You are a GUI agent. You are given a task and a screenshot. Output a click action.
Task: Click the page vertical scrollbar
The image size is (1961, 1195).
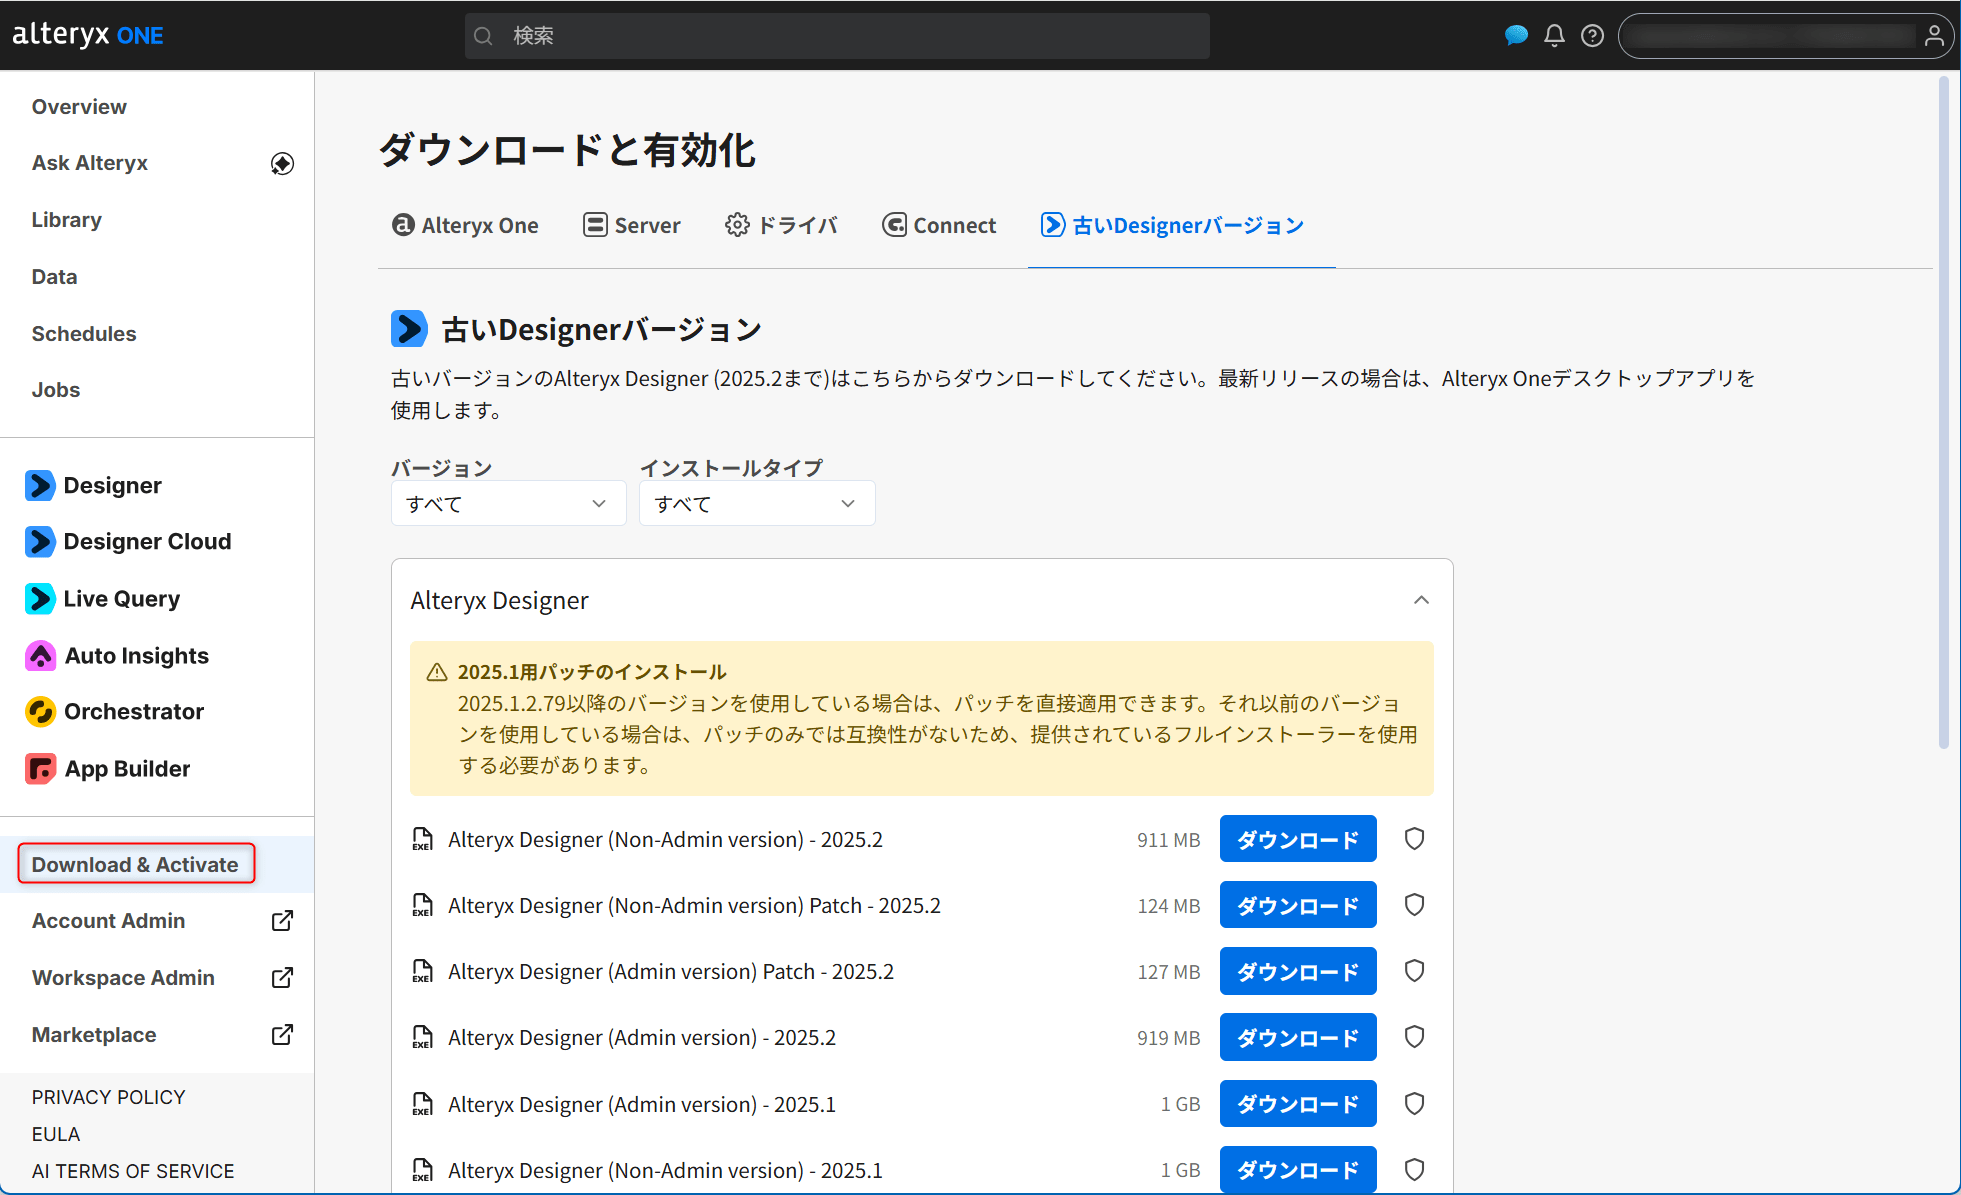(x=1943, y=410)
